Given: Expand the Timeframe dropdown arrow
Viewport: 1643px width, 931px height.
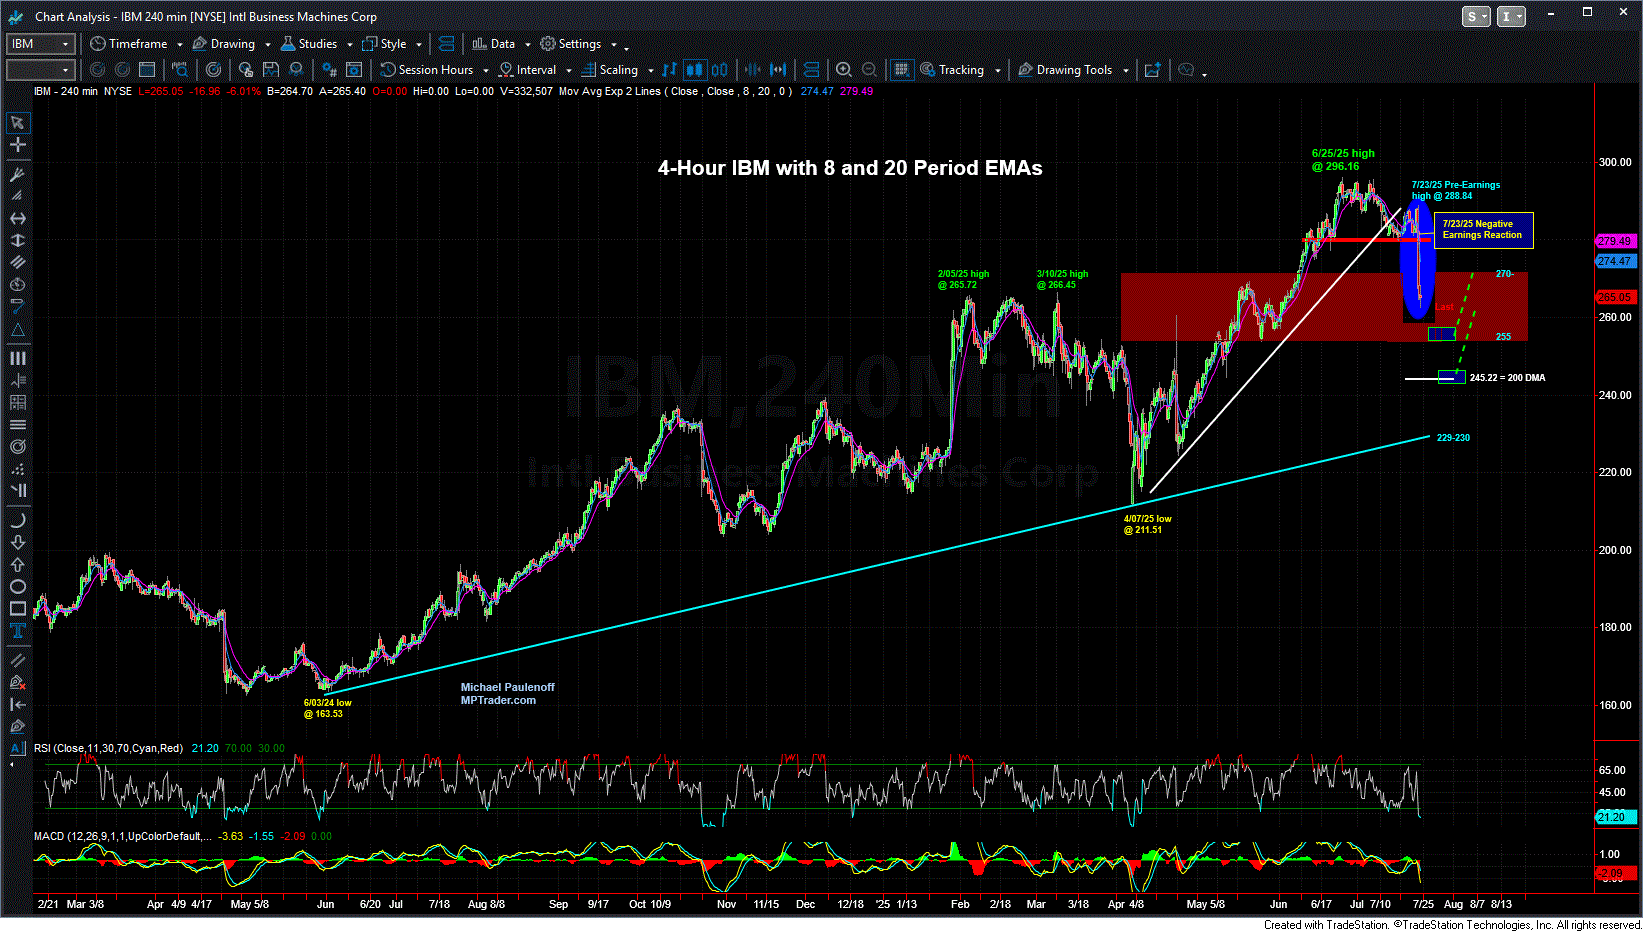Looking at the screenshot, I should tap(180, 44).
